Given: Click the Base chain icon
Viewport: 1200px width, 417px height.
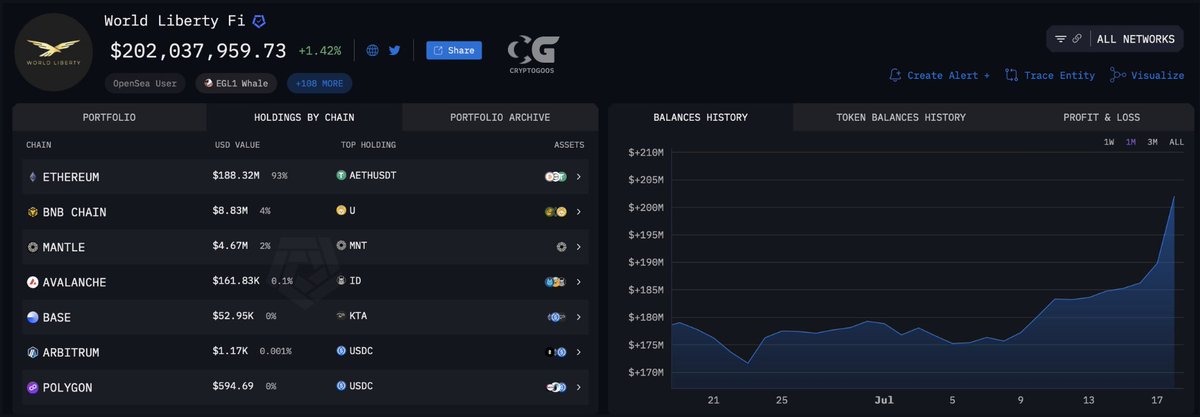Looking at the screenshot, I should [32, 317].
